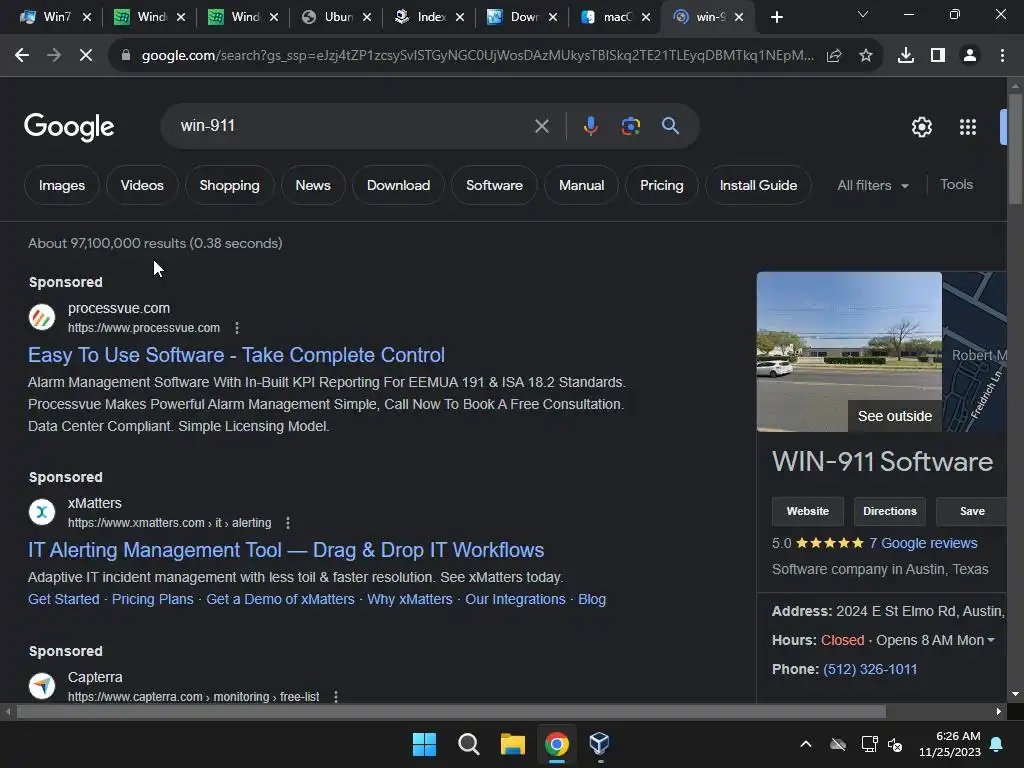Open Easy To Use Software ad link

pos(236,355)
